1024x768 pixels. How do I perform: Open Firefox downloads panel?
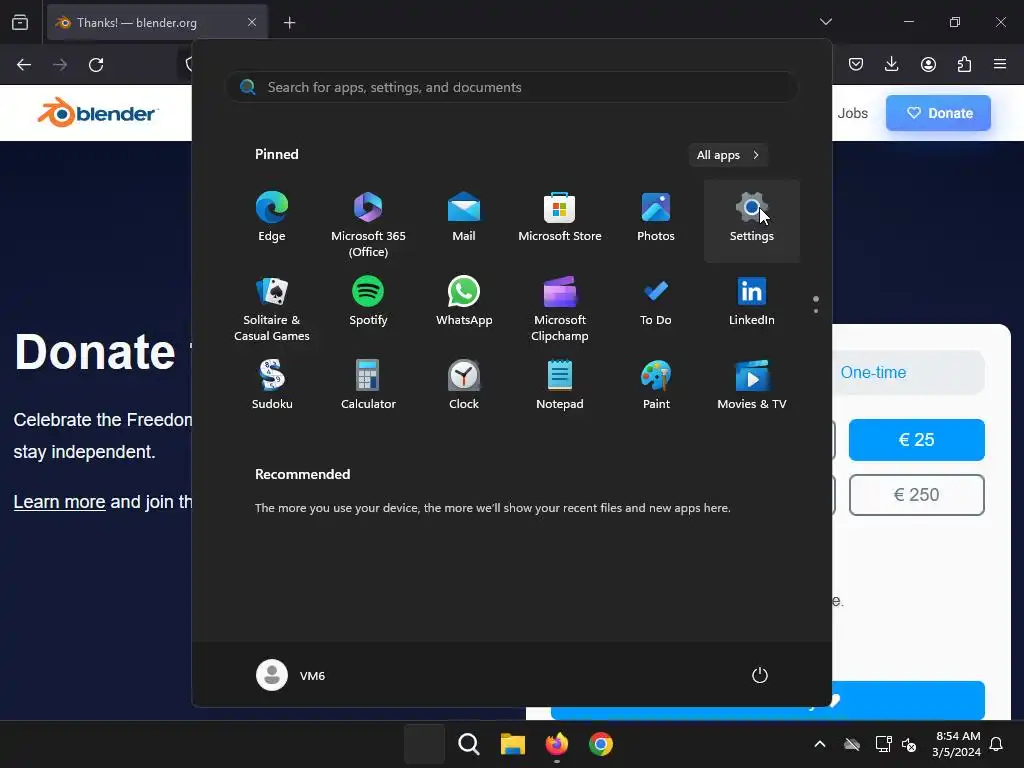coord(891,64)
